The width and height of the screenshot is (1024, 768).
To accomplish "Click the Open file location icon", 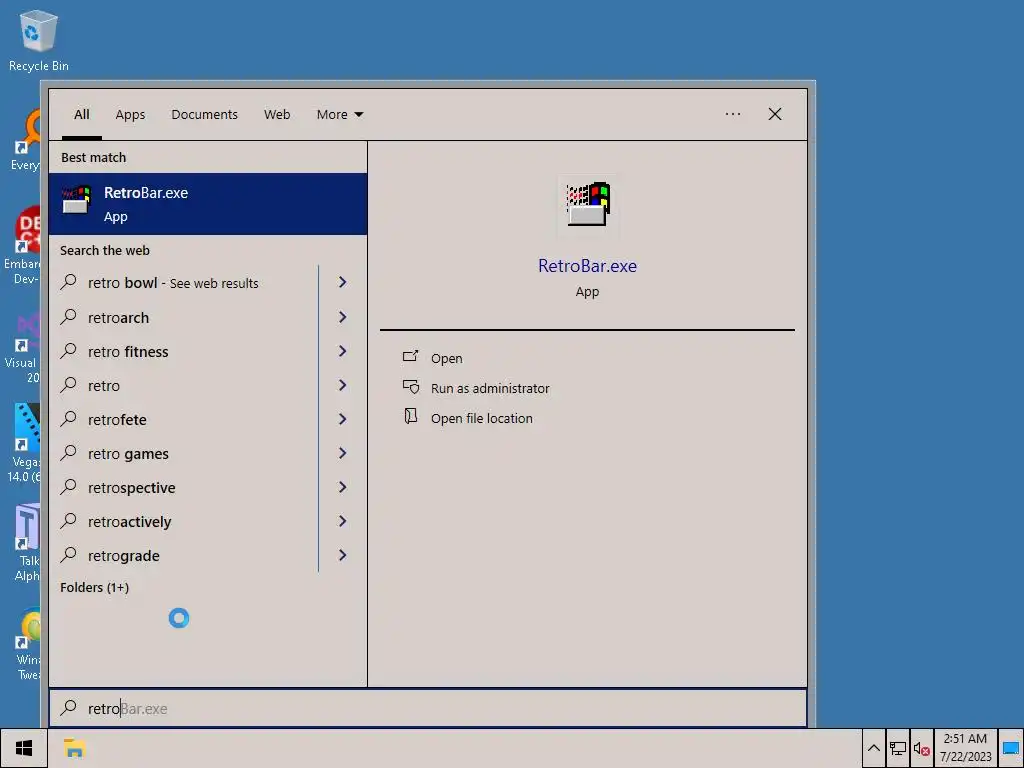I will (411, 416).
